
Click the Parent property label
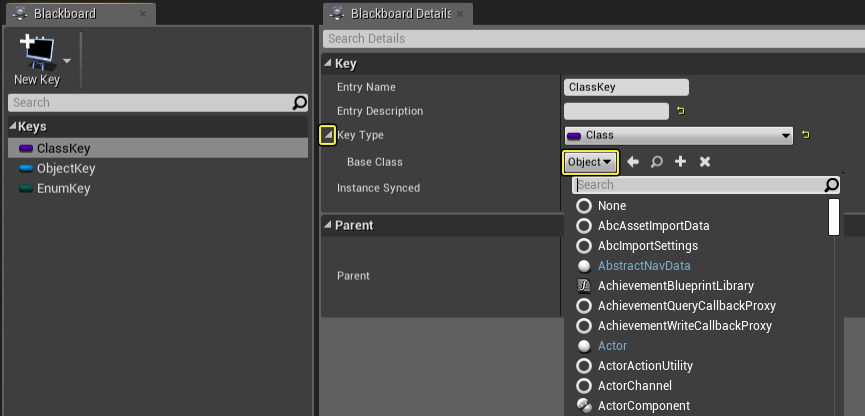point(353,276)
